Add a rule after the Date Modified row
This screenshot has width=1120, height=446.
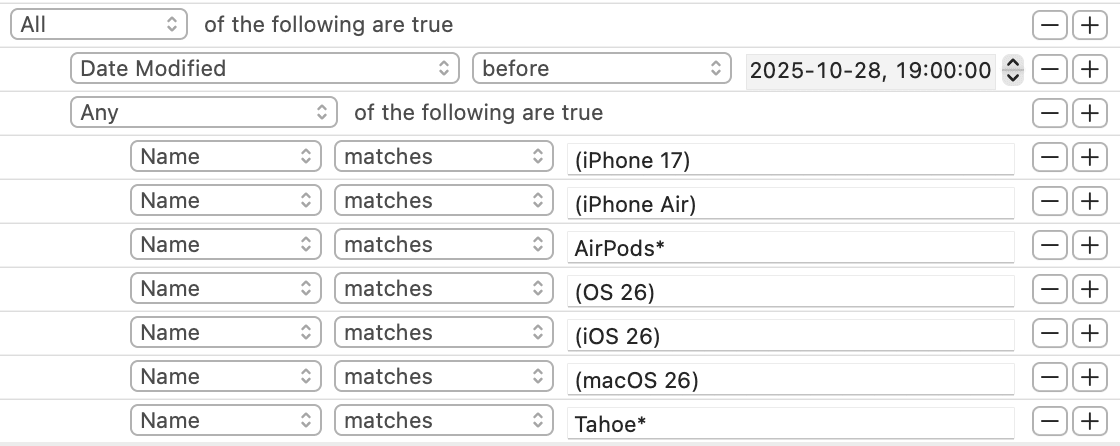pos(1088,69)
